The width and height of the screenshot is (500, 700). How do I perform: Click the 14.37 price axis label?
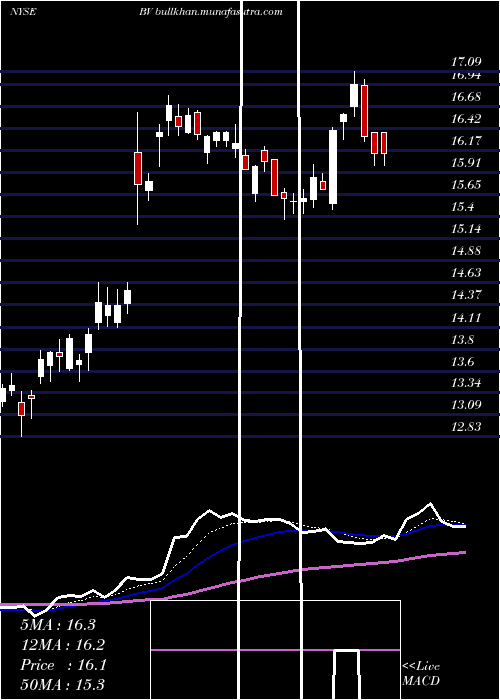click(466, 294)
